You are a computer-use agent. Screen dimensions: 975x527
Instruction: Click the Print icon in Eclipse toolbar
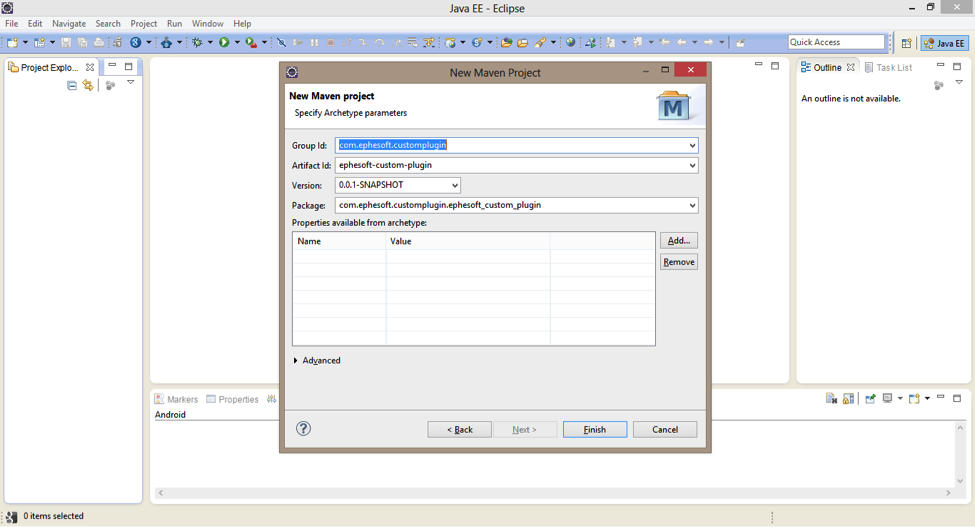click(99, 42)
